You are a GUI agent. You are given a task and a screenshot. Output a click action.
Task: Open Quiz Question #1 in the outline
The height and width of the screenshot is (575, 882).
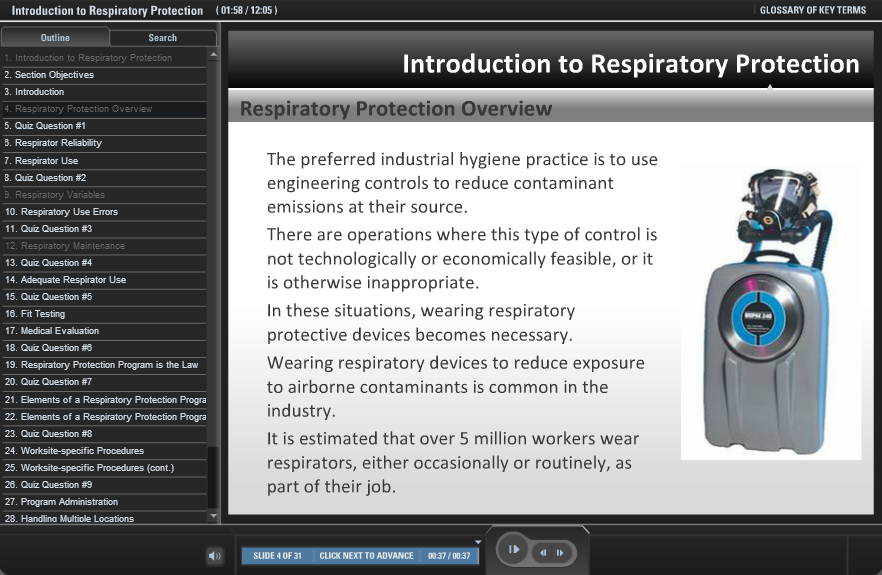[x=45, y=126]
